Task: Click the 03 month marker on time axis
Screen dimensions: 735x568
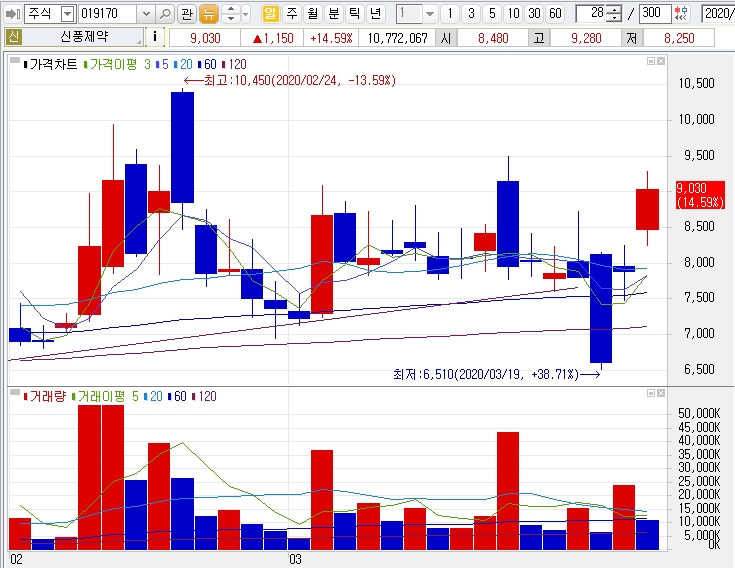Action: coord(295,559)
